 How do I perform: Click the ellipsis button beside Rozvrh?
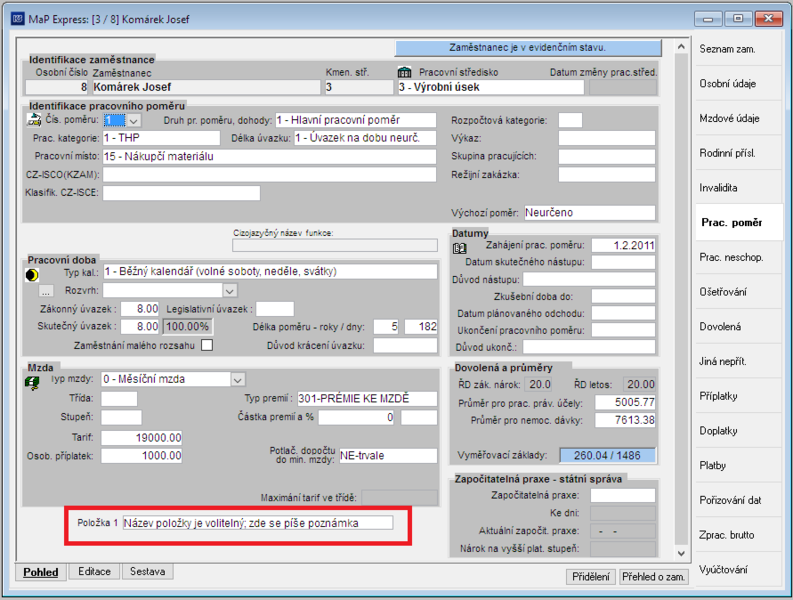click(46, 291)
